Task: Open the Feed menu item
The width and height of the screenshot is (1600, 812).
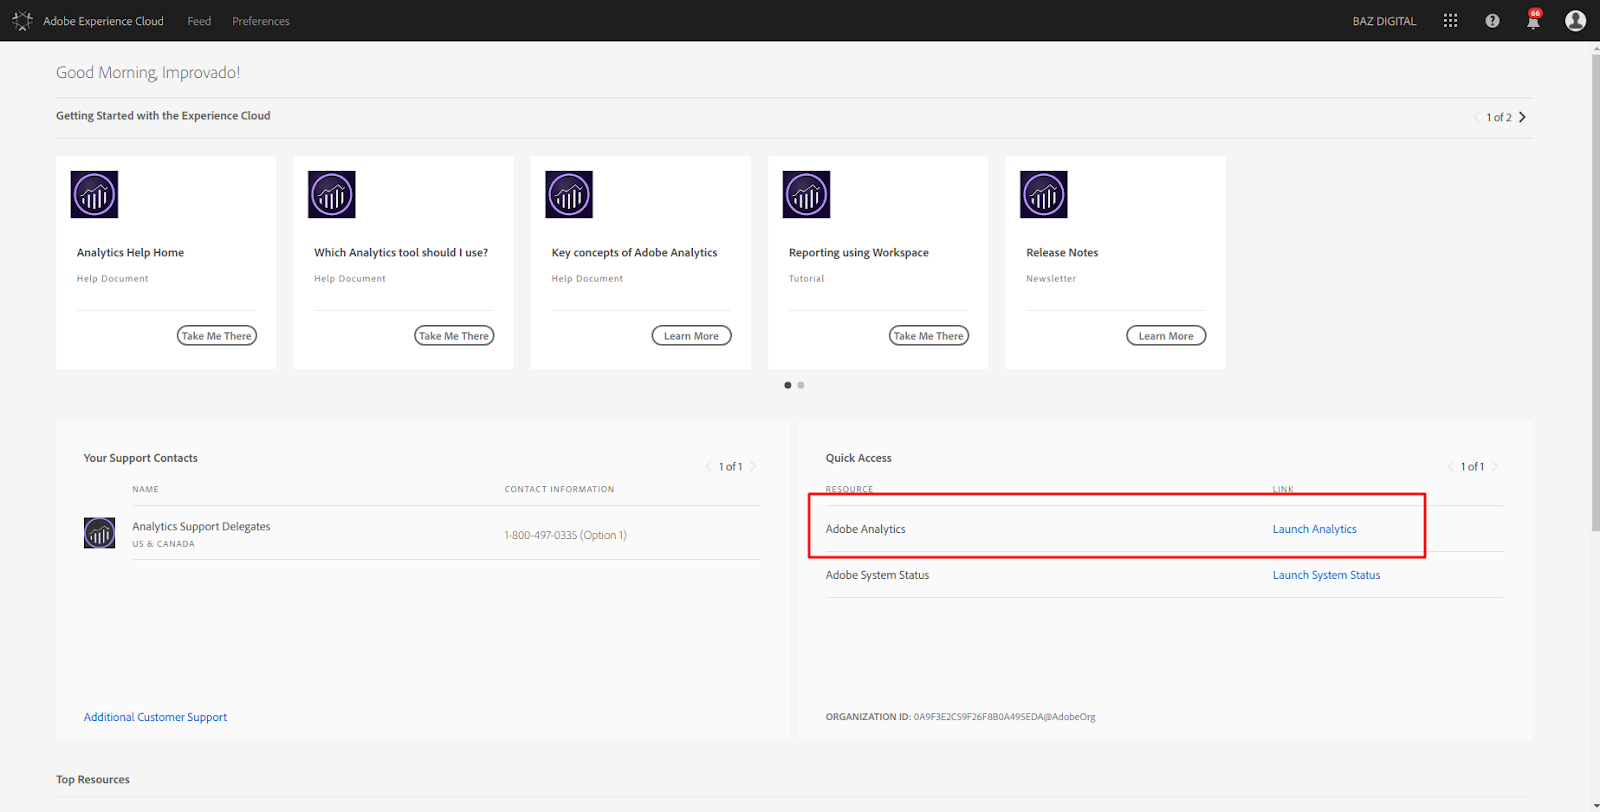Action: [x=199, y=21]
